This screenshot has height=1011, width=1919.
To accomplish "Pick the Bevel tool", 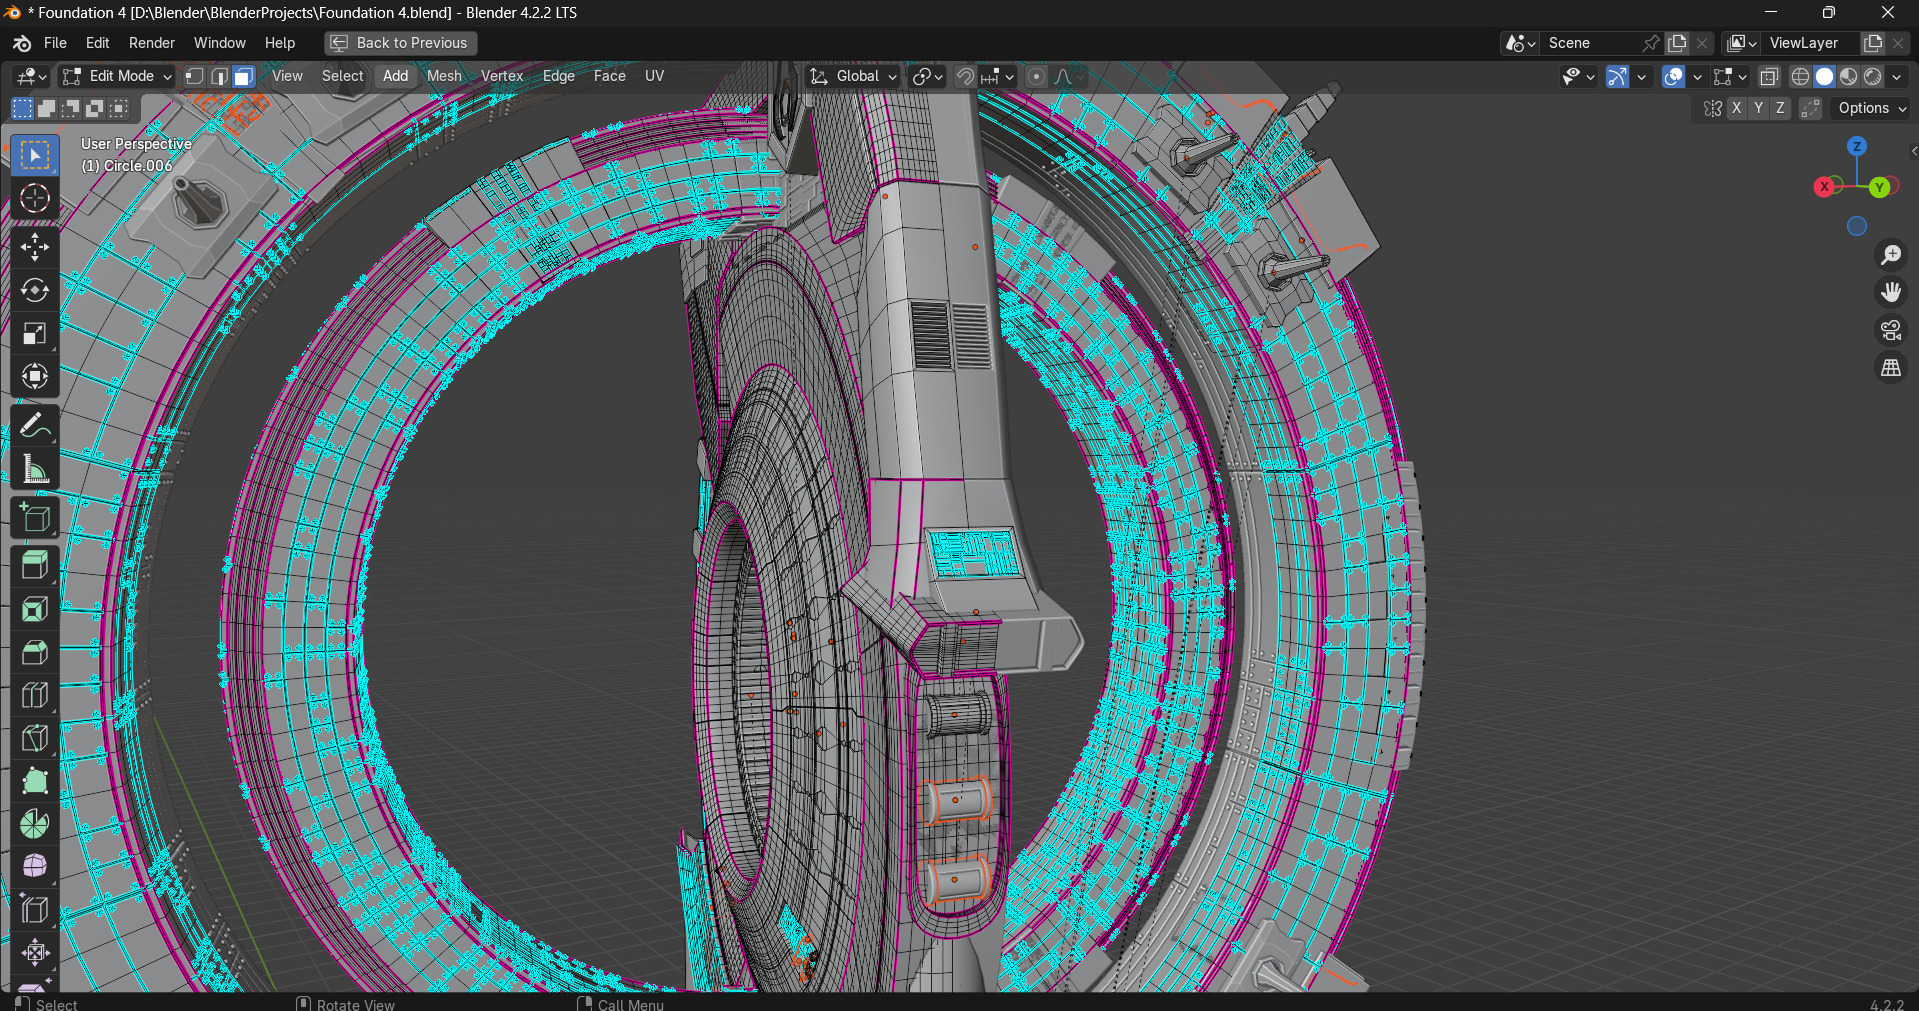I will [x=35, y=652].
